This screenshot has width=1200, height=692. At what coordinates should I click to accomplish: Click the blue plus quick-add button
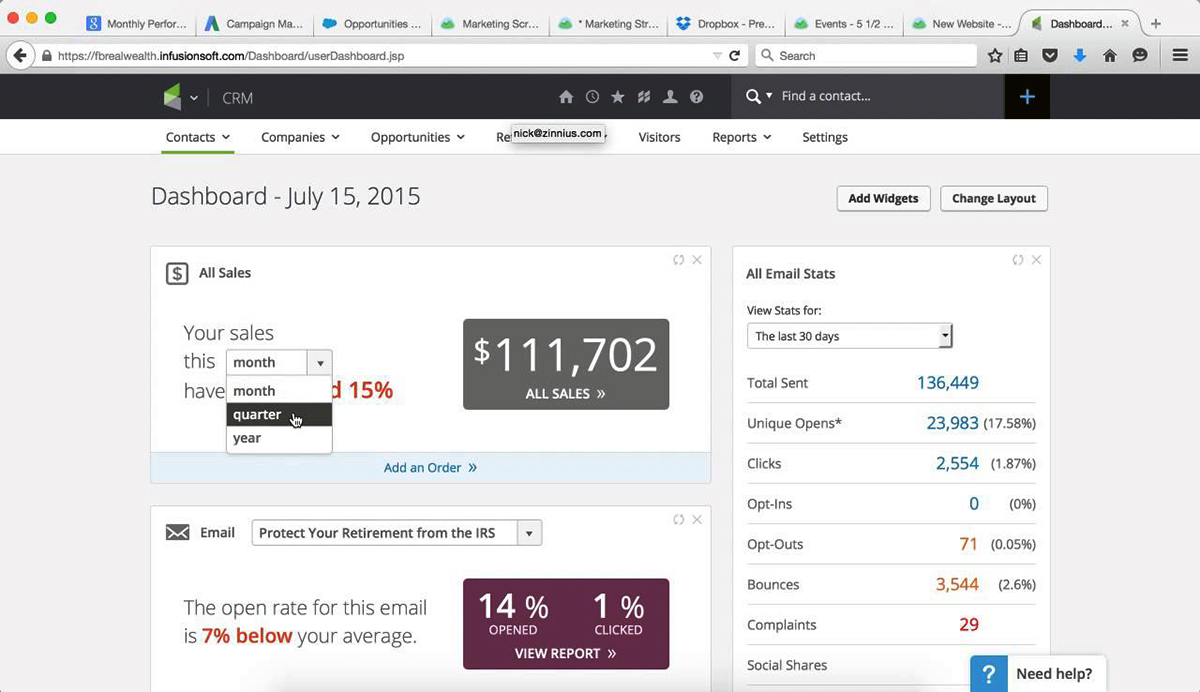[x=1027, y=97]
